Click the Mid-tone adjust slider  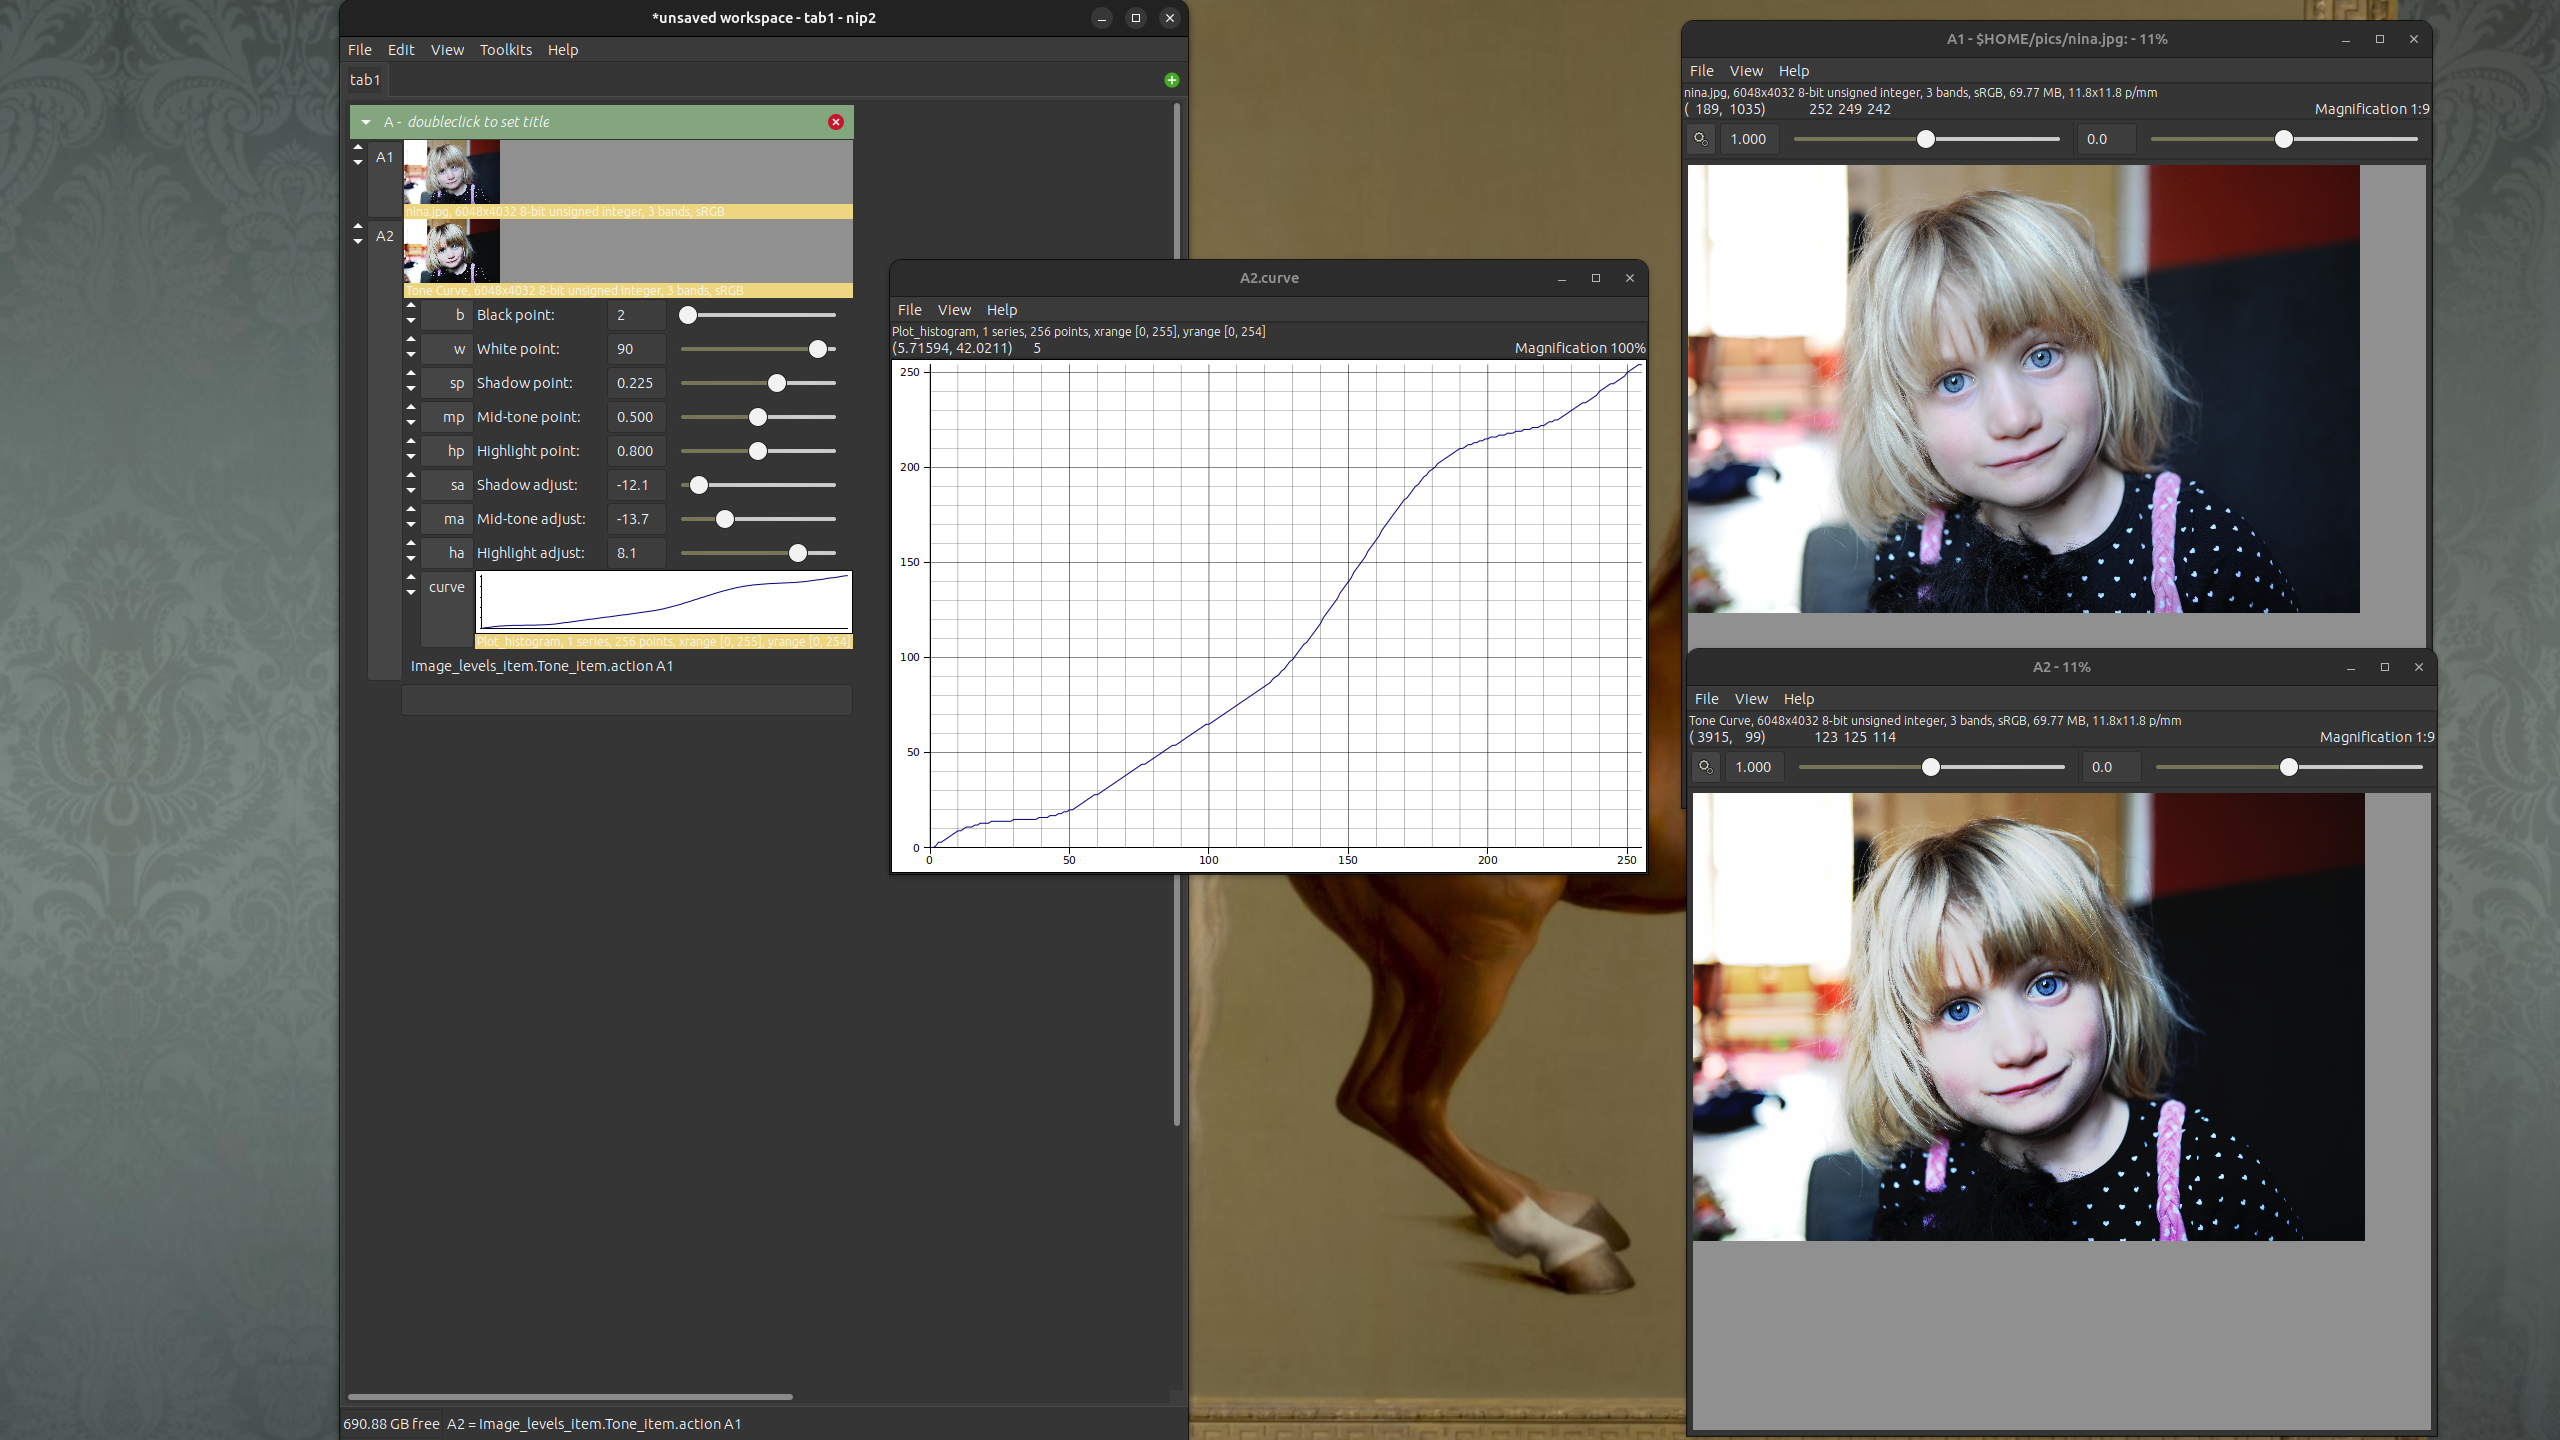723,519
